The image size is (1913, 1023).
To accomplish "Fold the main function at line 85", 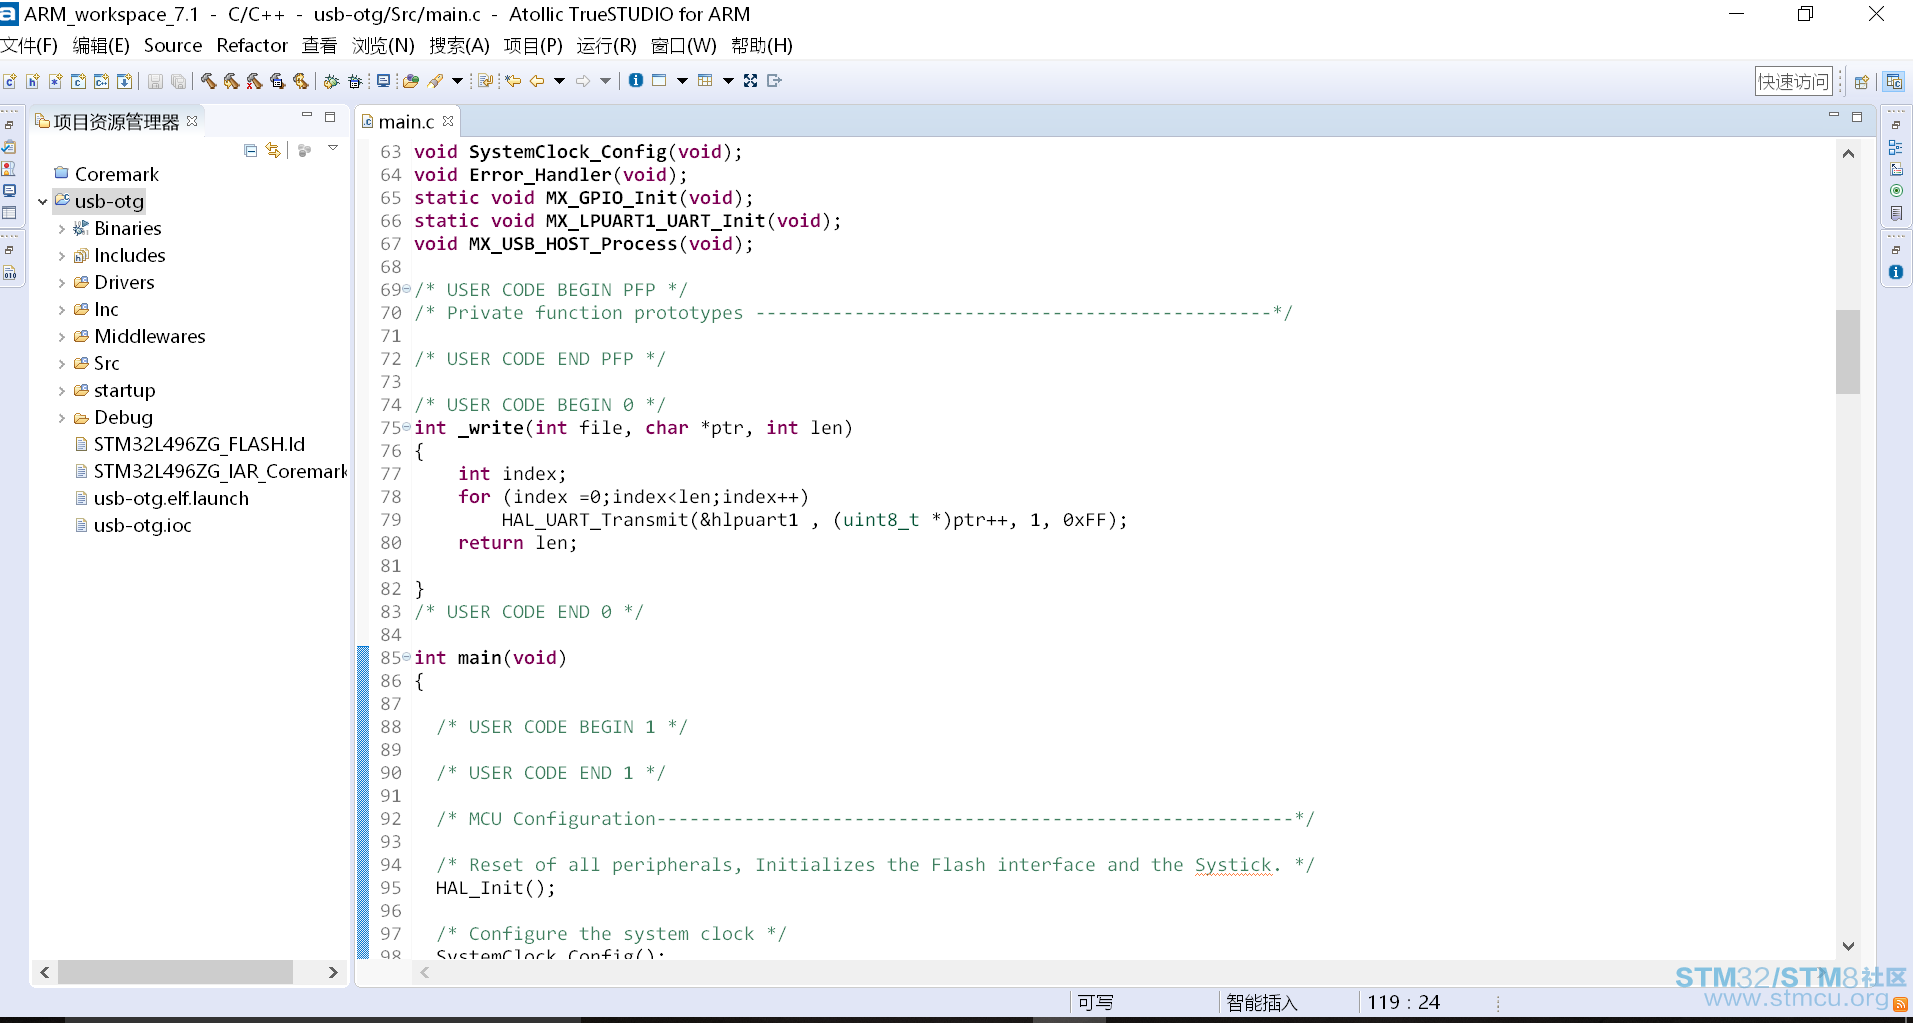I will point(406,658).
